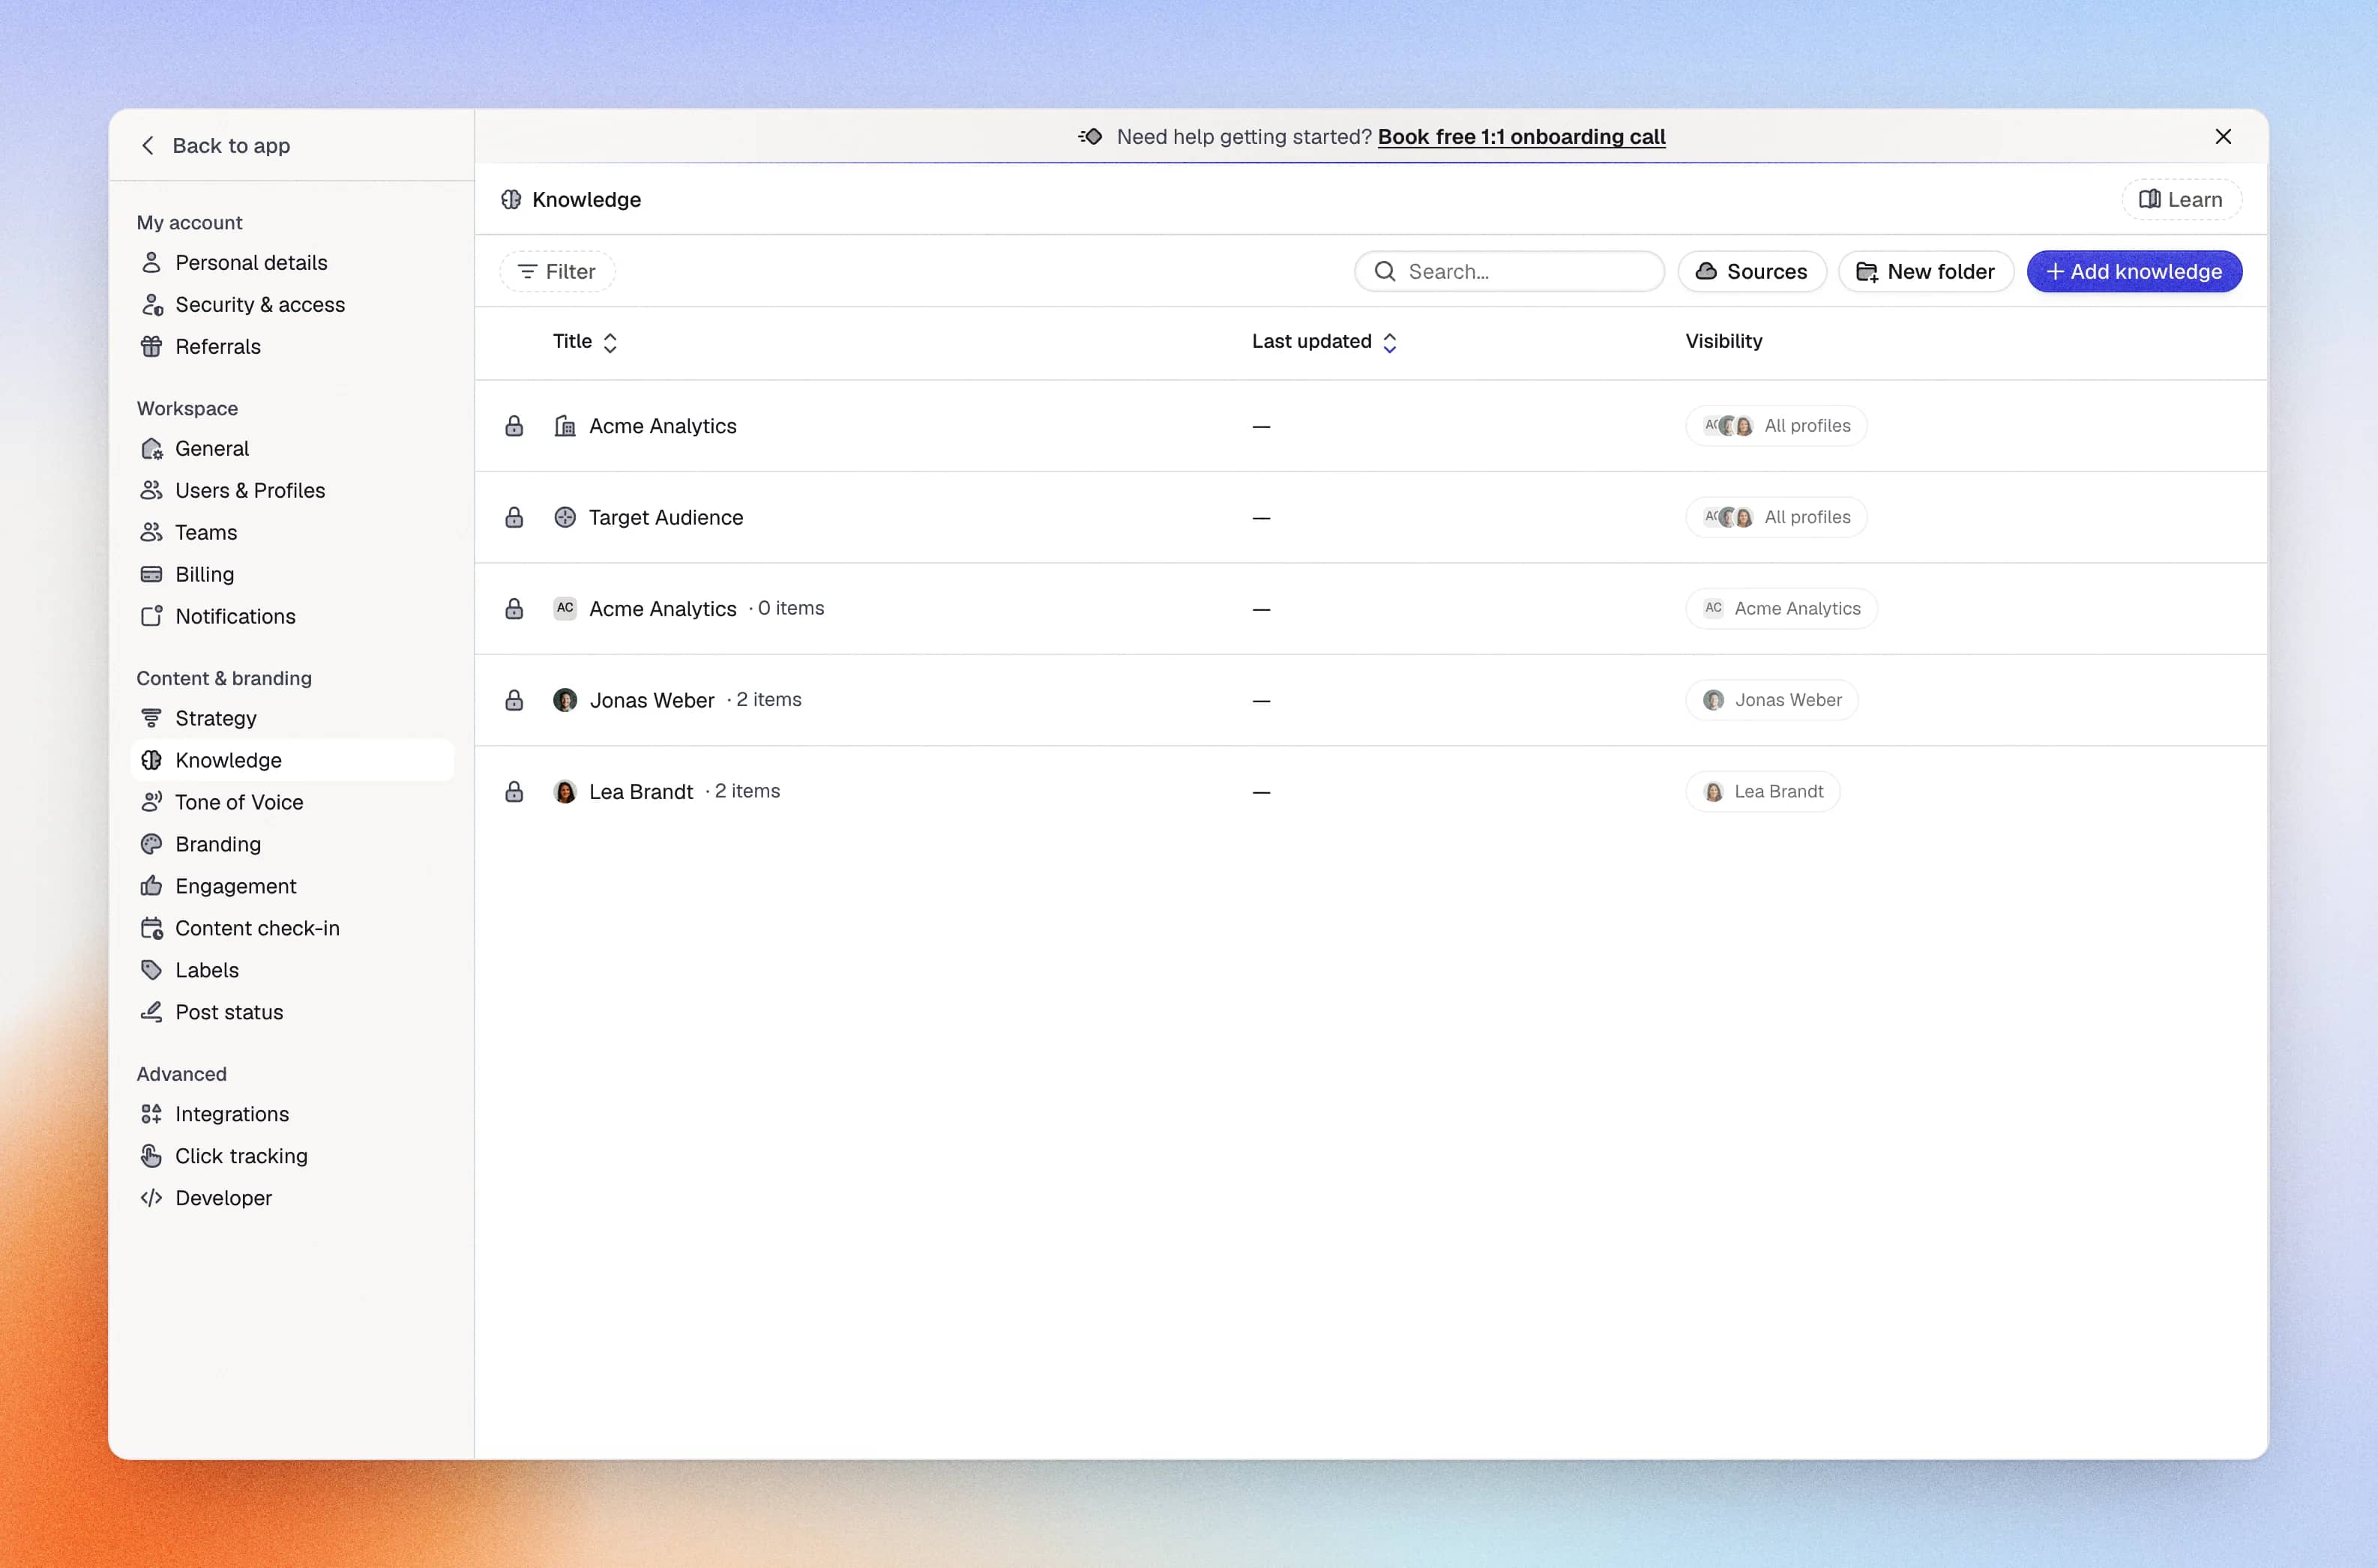Image resolution: width=2378 pixels, height=1568 pixels.
Task: Click the lock icon beside Jonas Weber
Action: 514,700
